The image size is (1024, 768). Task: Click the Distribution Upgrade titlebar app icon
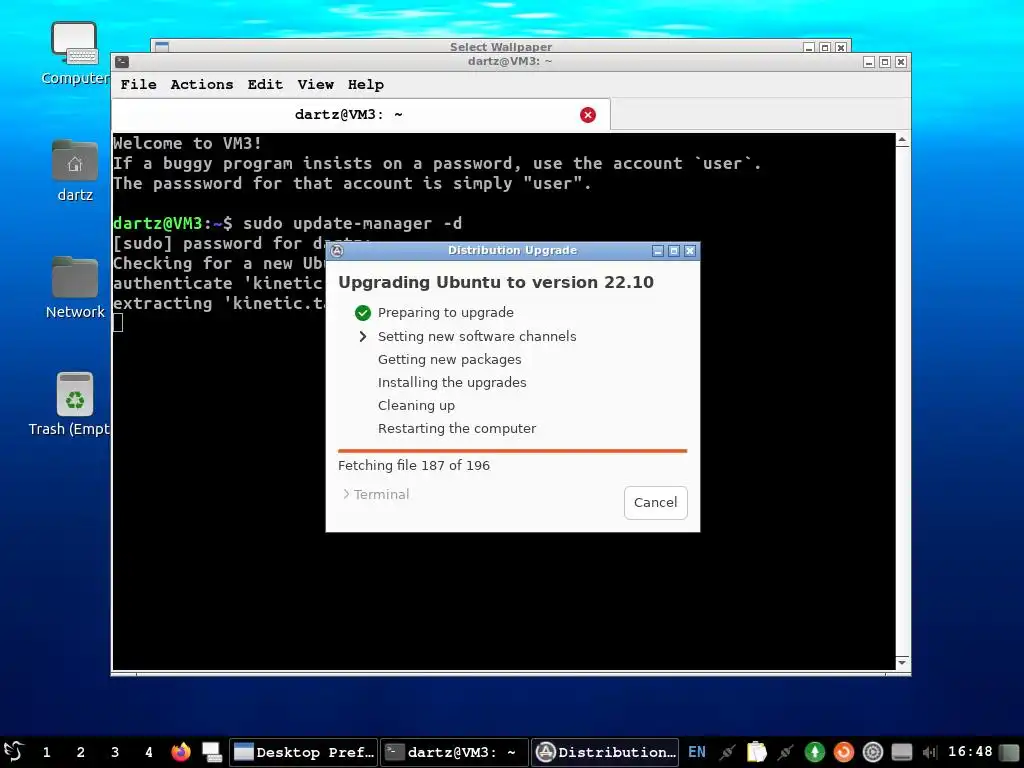tap(337, 251)
